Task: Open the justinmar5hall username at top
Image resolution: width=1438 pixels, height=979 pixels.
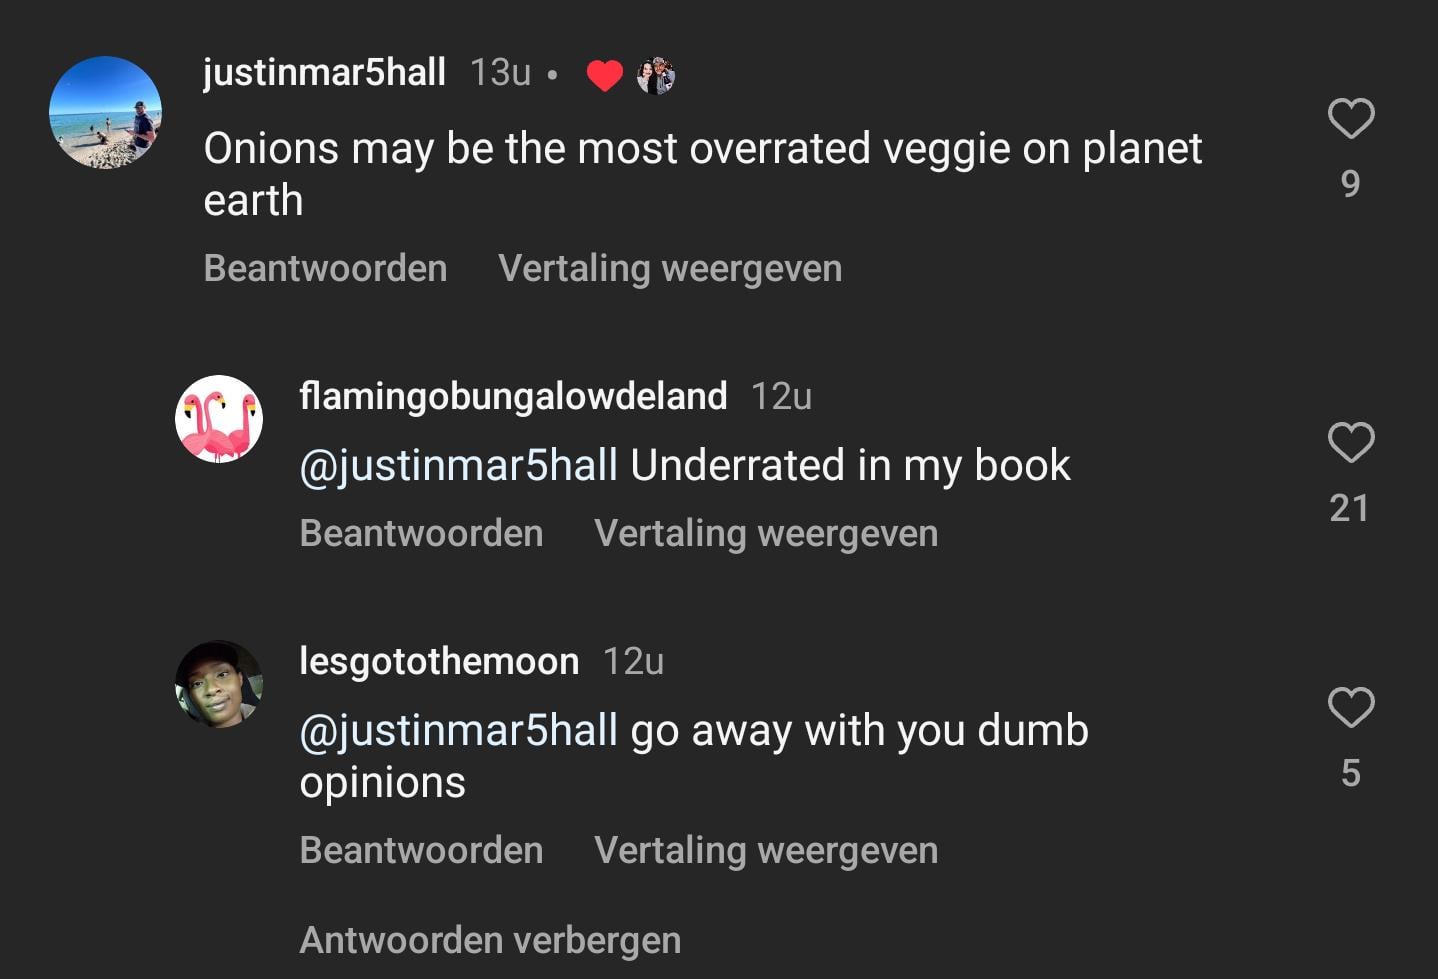Action: click(x=324, y=72)
